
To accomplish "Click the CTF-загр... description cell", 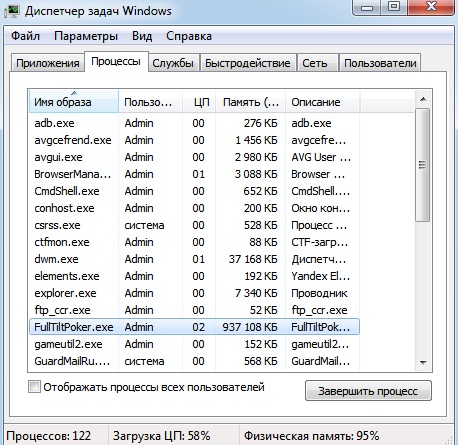I will pos(319,242).
